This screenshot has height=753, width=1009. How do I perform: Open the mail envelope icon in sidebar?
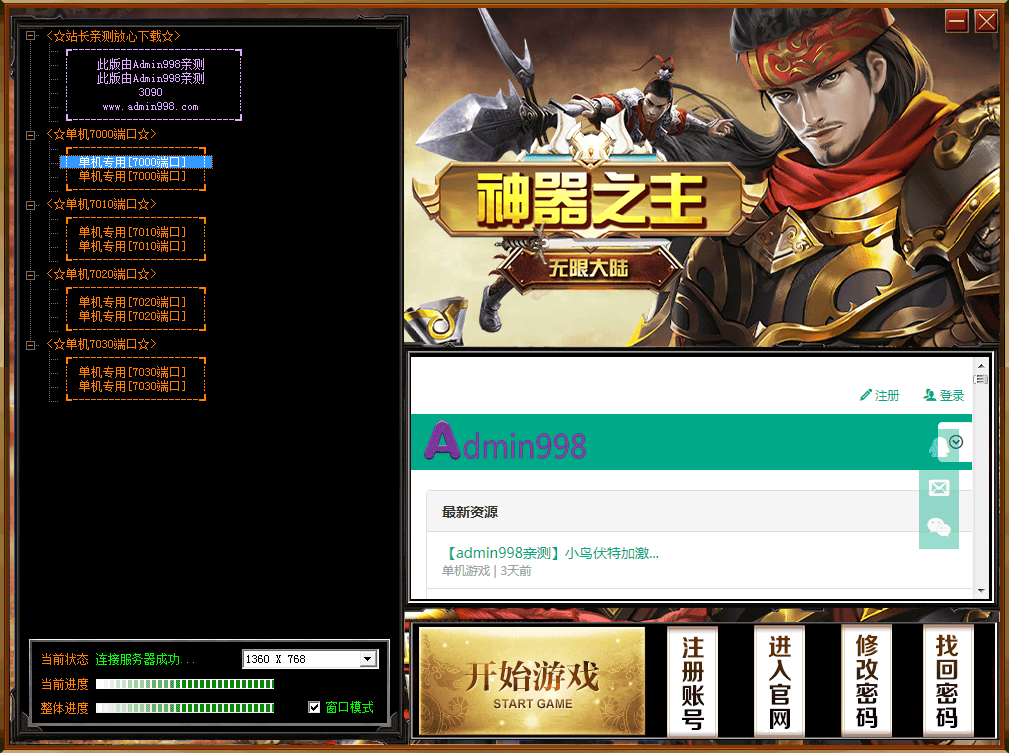(x=939, y=488)
